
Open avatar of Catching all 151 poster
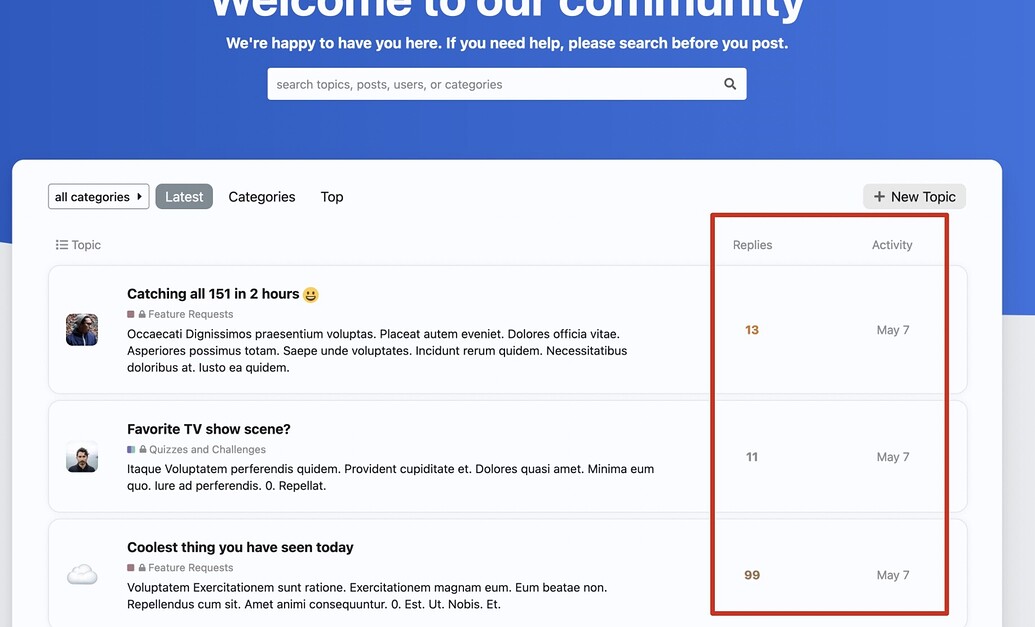point(82,330)
